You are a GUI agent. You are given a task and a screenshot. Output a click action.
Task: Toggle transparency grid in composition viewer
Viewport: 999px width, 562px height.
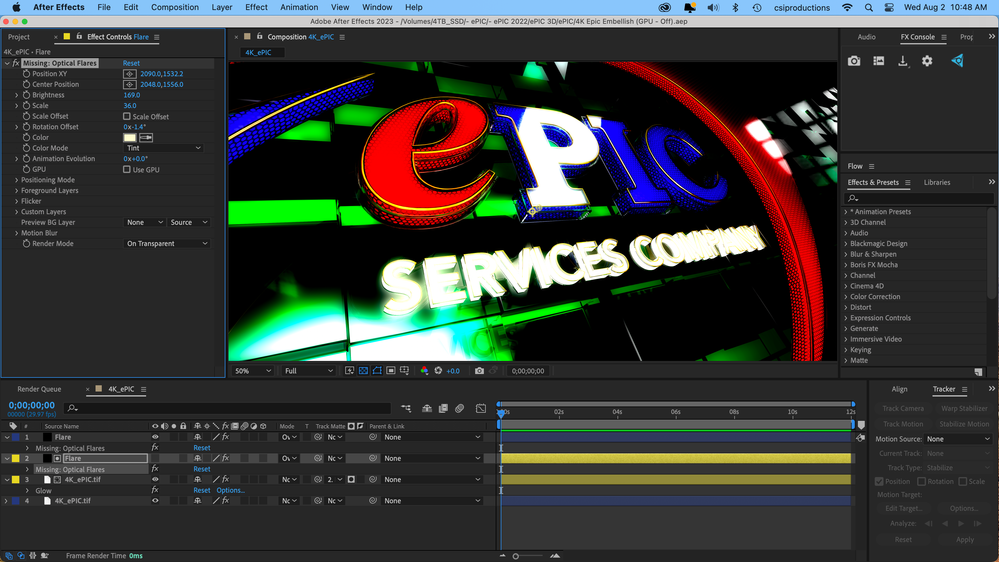[x=363, y=371]
